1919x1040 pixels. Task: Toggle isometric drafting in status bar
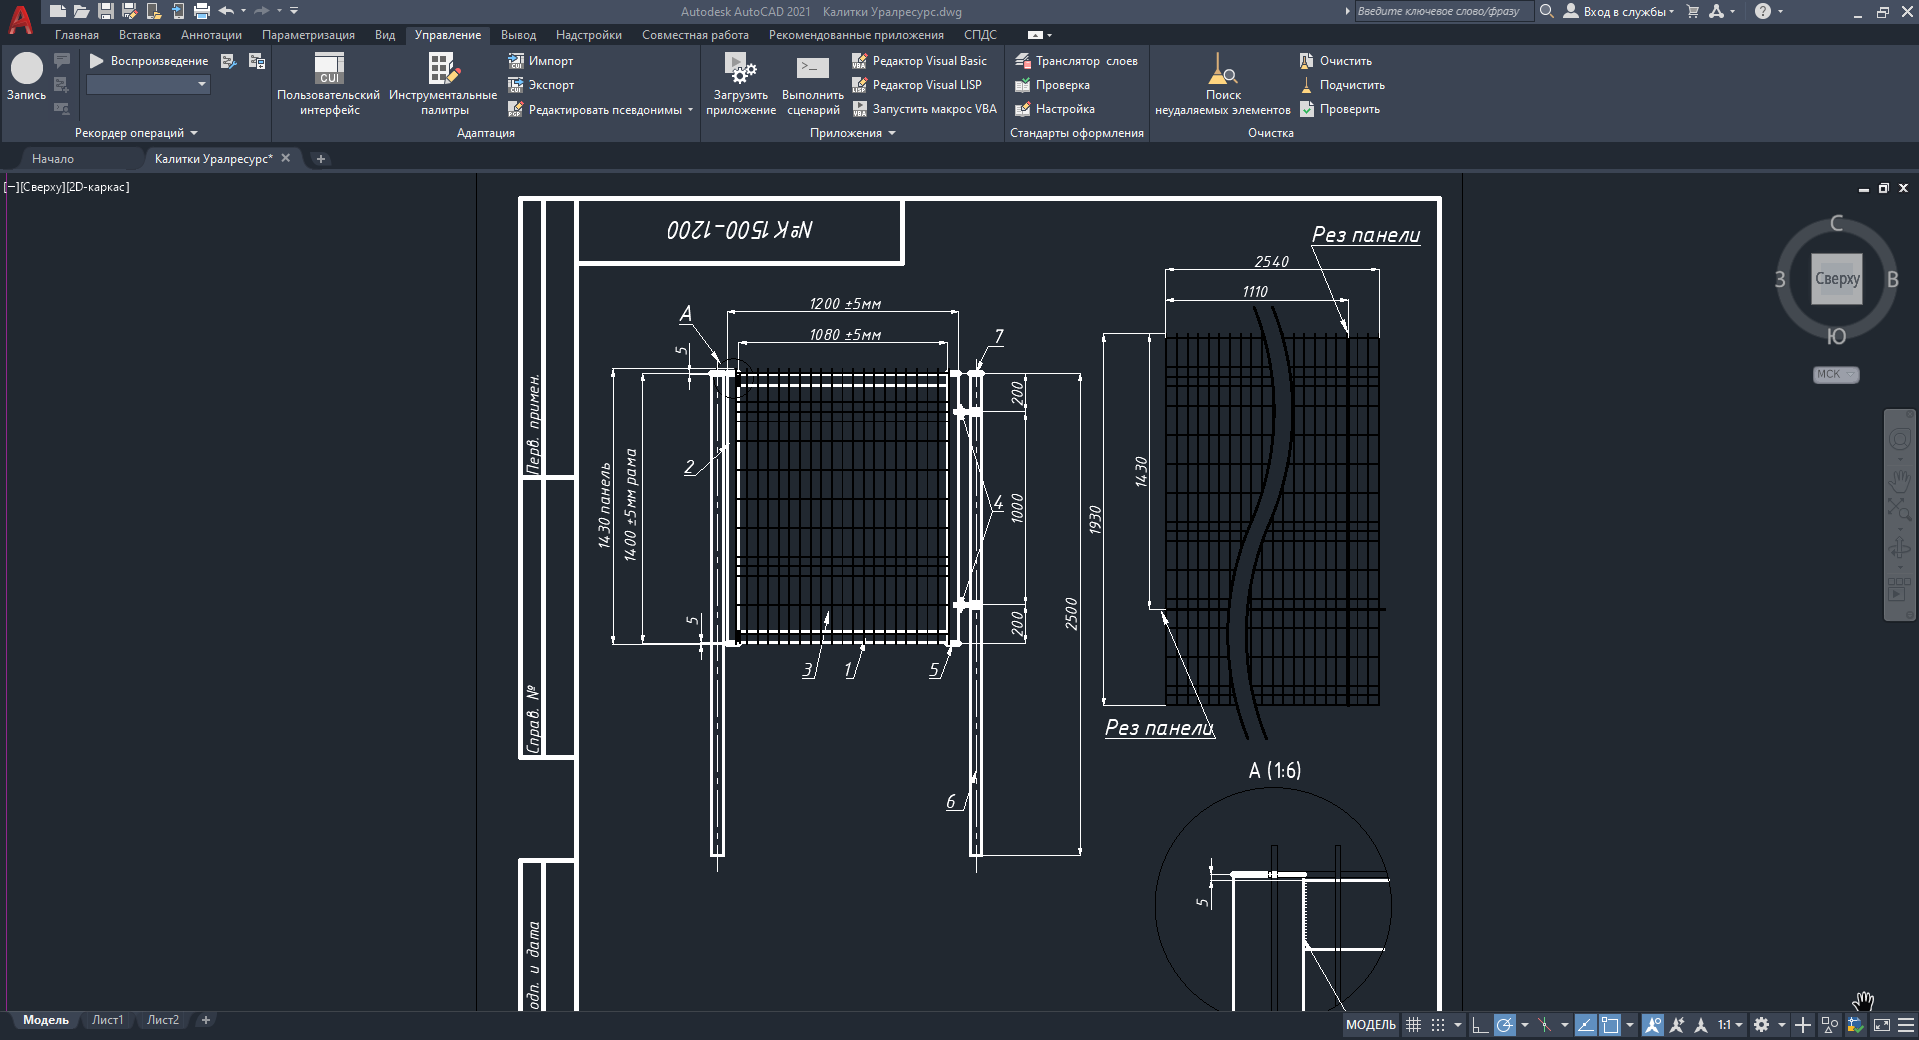[1545, 1025]
